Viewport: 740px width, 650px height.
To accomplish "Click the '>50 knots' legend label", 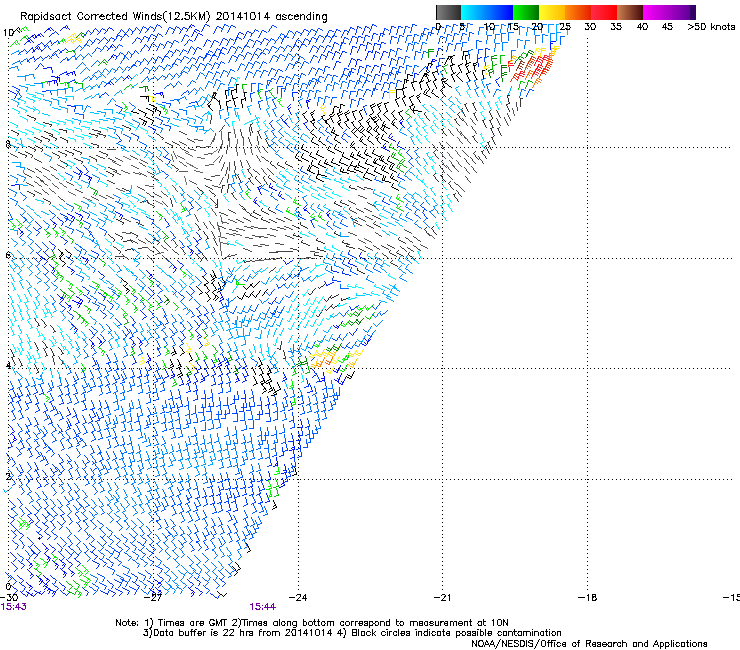I will tap(711, 27).
